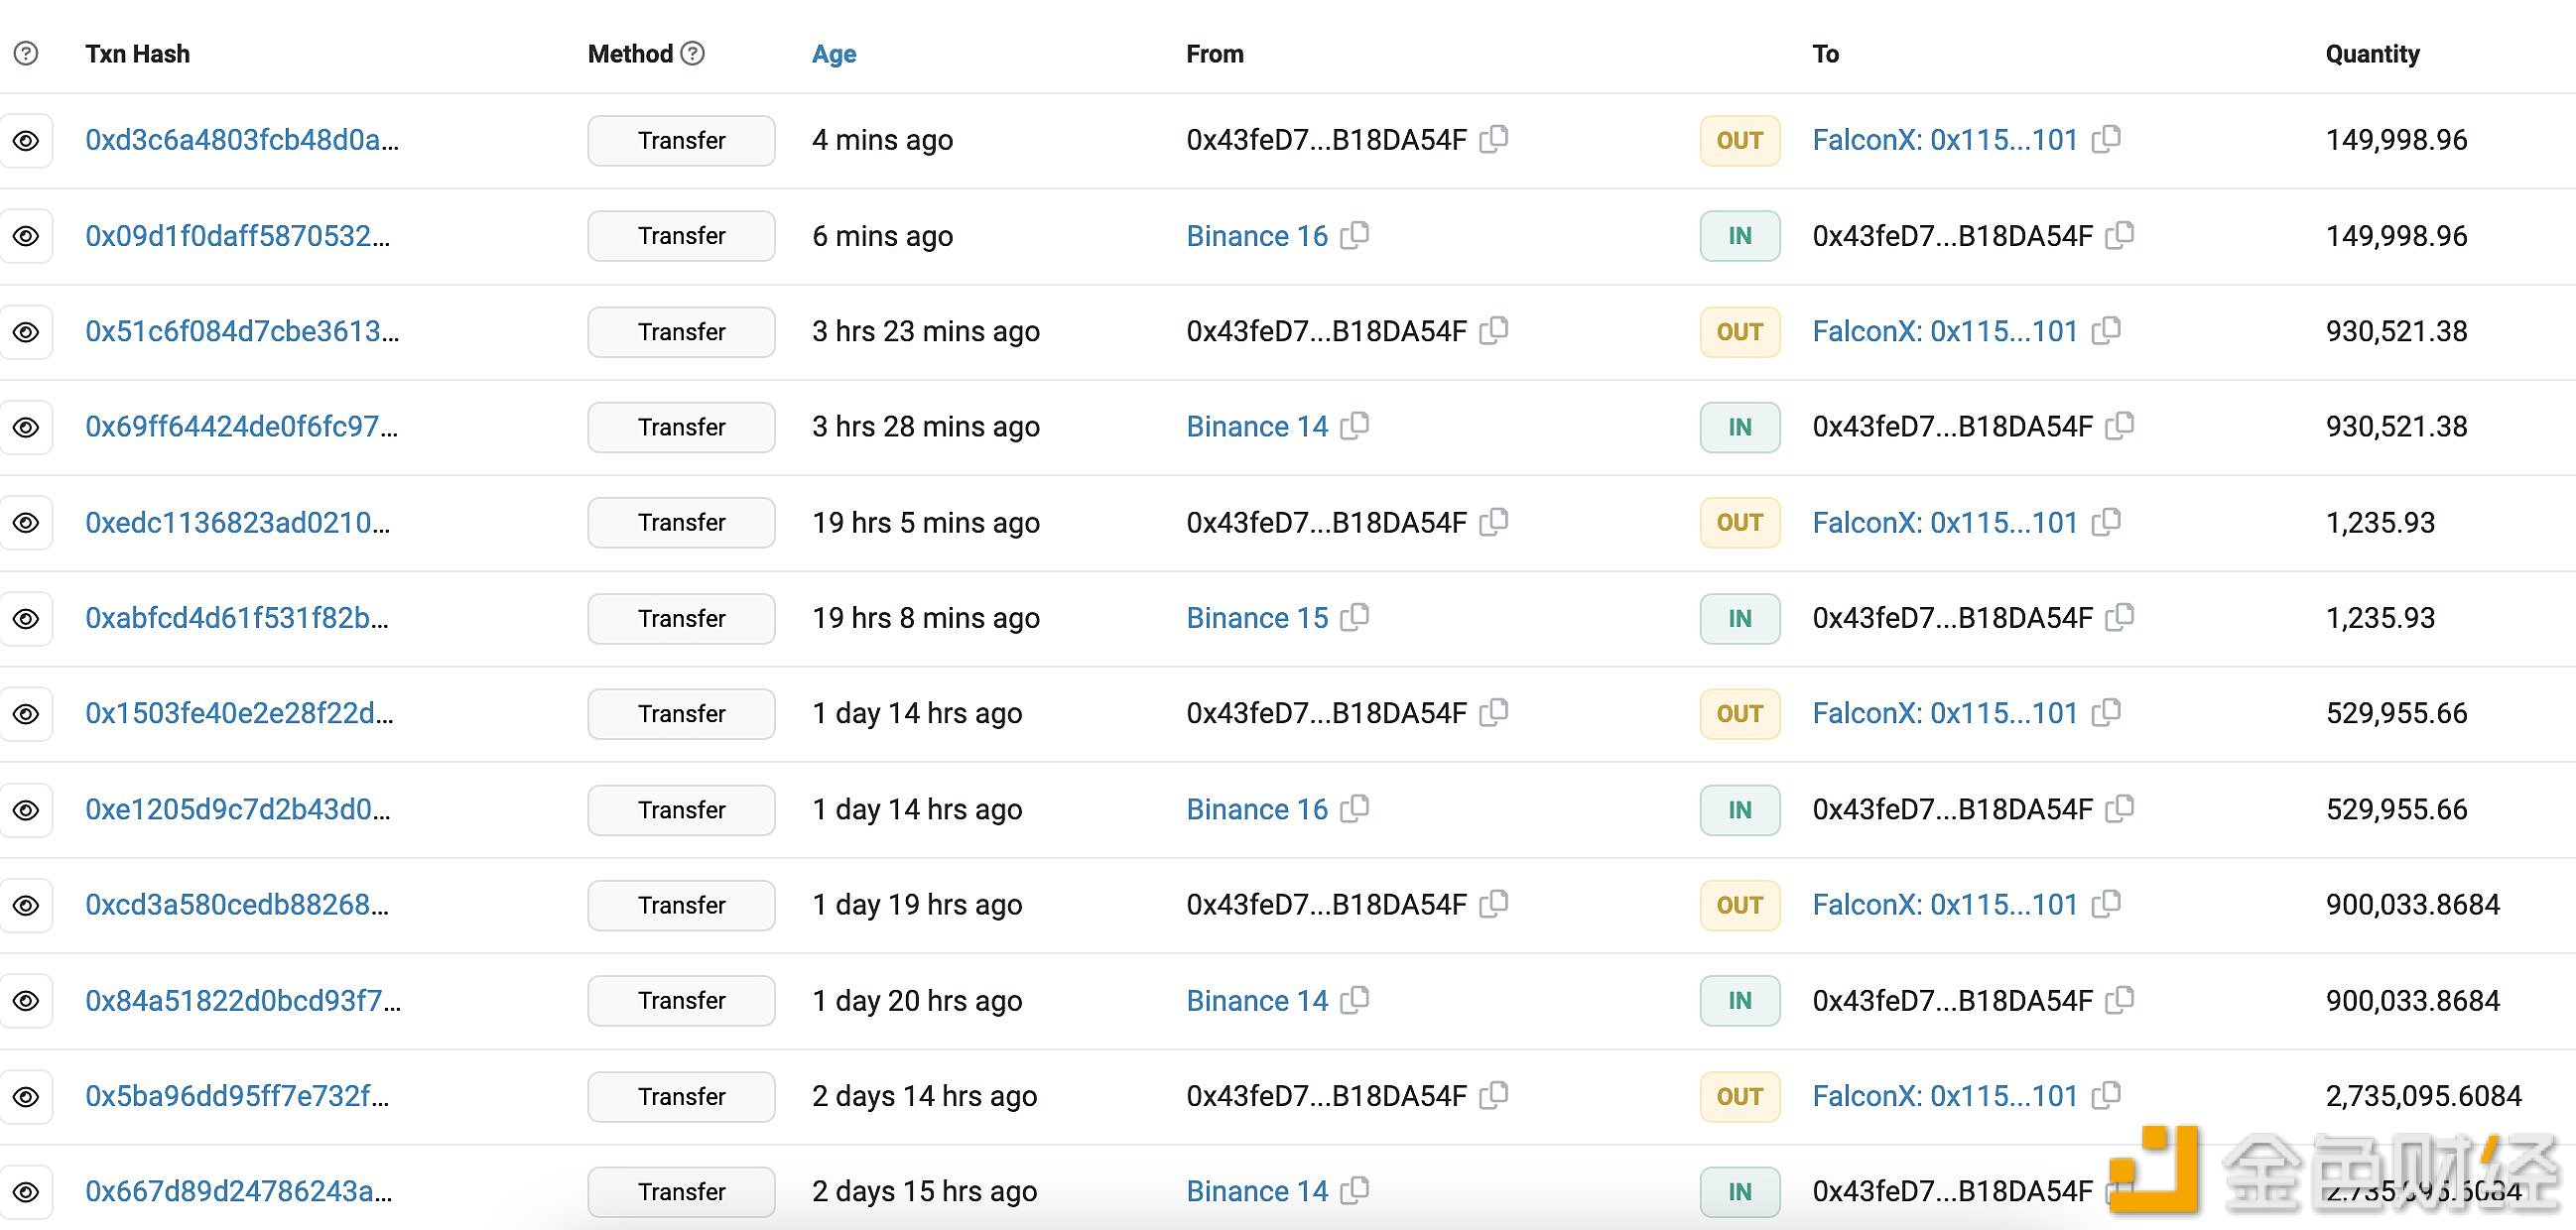The height and width of the screenshot is (1230, 2576).
Task: Preview transaction 0xcd3a580cedb88268 with eye icon
Action: [x=26, y=905]
